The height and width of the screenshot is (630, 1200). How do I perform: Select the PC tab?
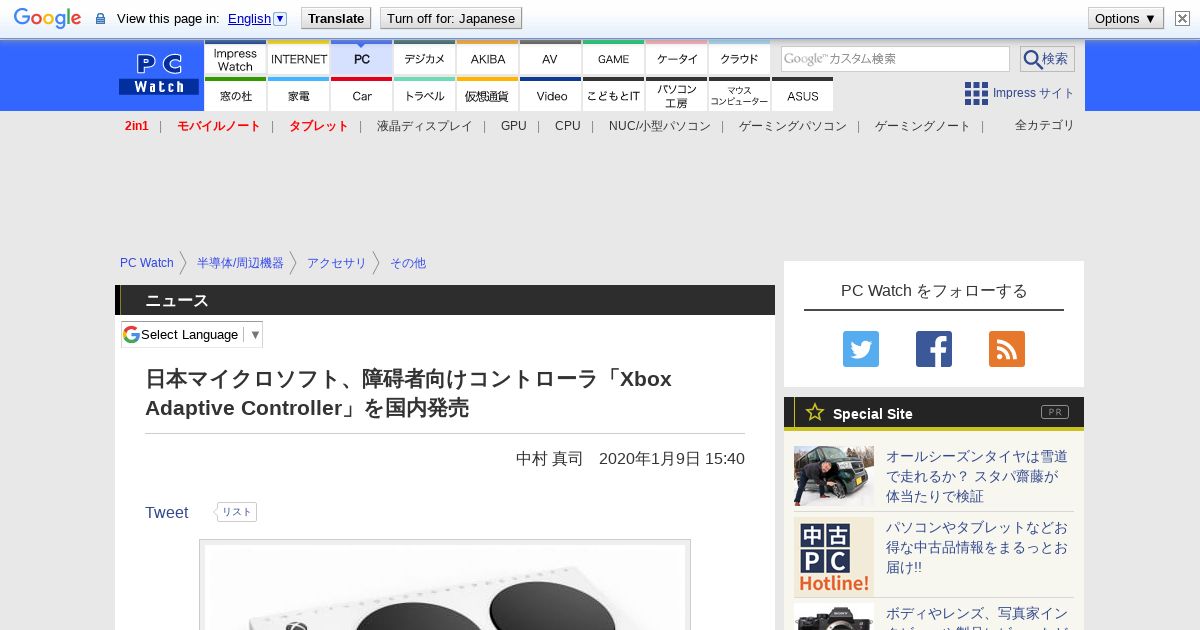362,59
